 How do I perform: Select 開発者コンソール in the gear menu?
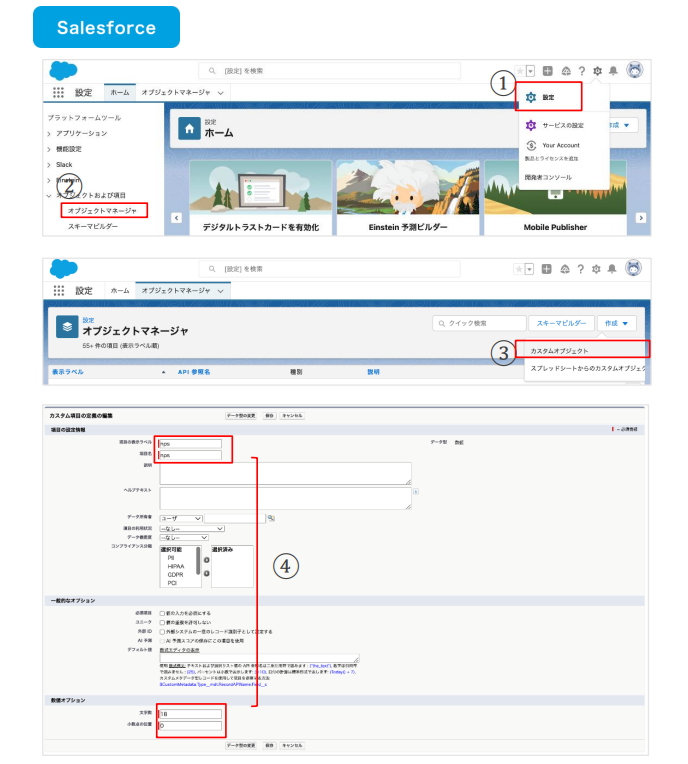(548, 177)
